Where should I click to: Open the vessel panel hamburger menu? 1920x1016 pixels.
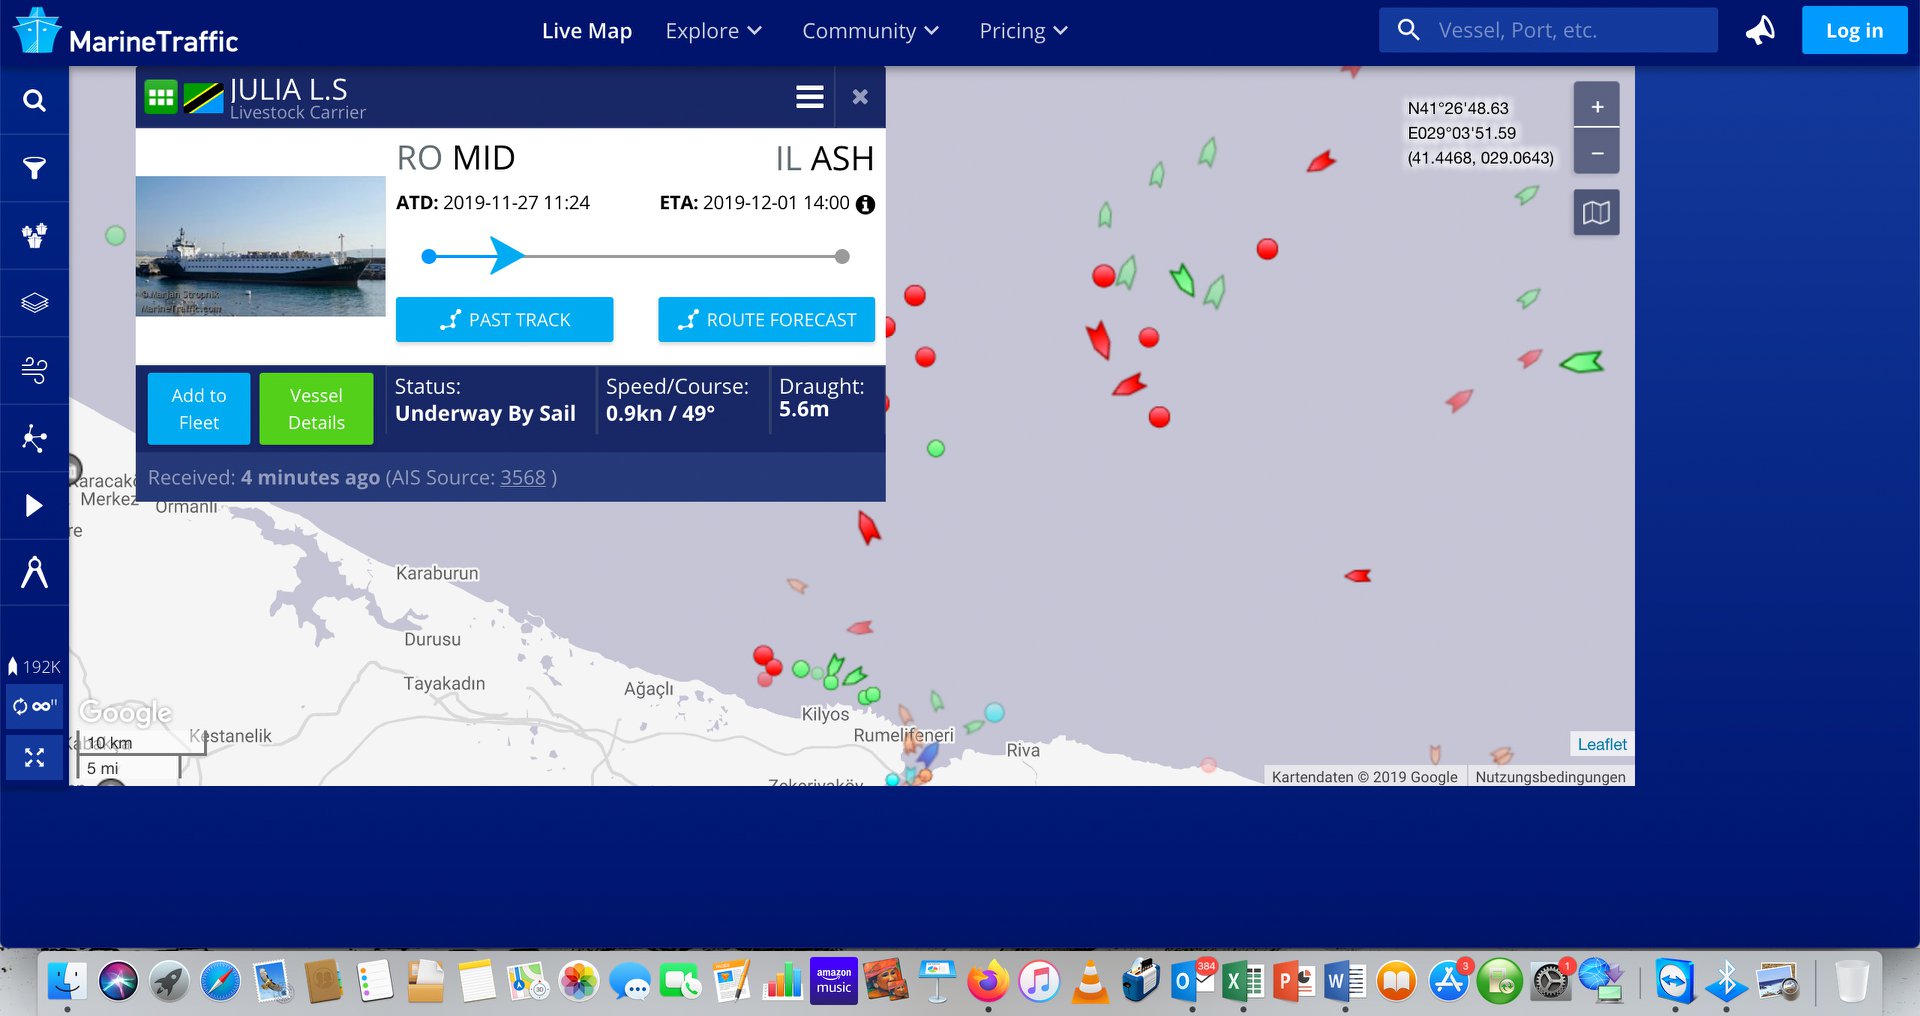[x=810, y=97]
